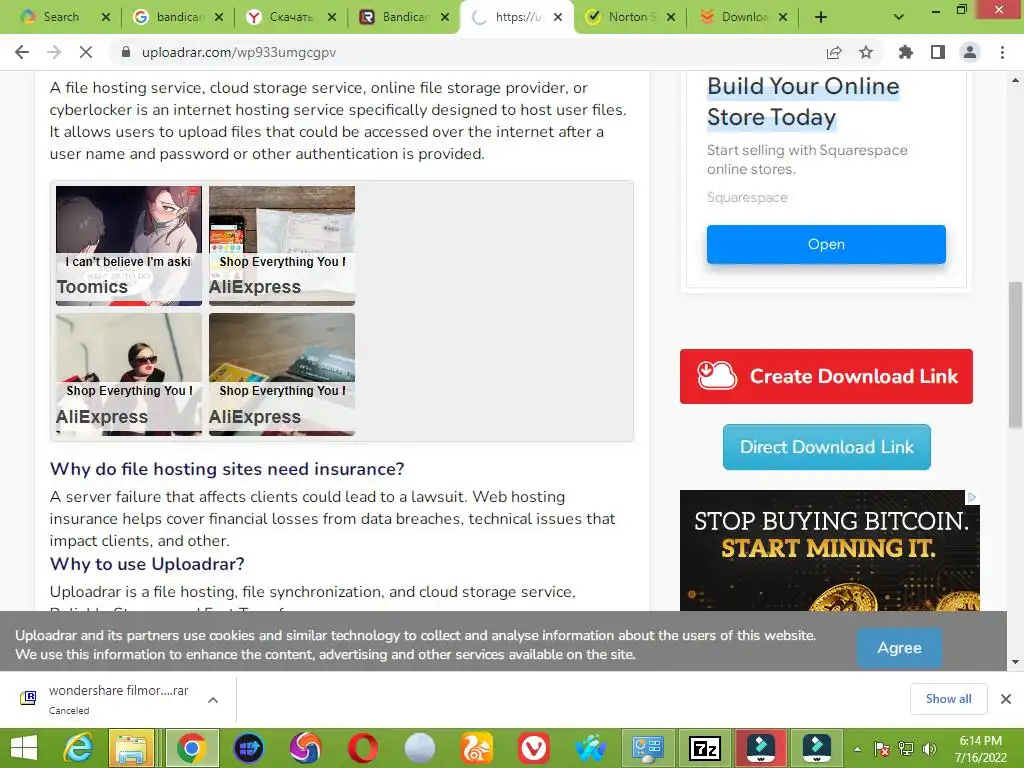Click AdChoices icon on Bitcoin ad
Image resolution: width=1024 pixels, height=768 pixels.
point(972,498)
